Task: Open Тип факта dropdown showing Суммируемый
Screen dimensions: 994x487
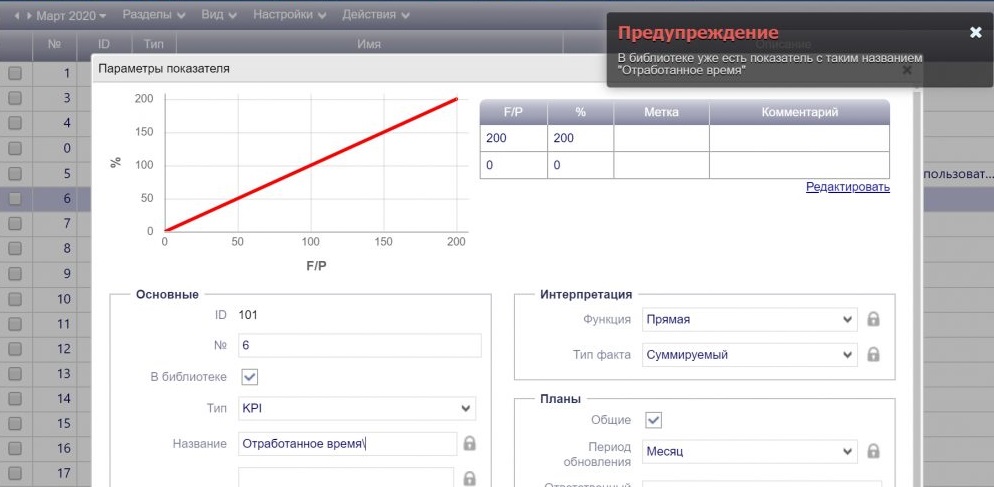Action: [749, 354]
